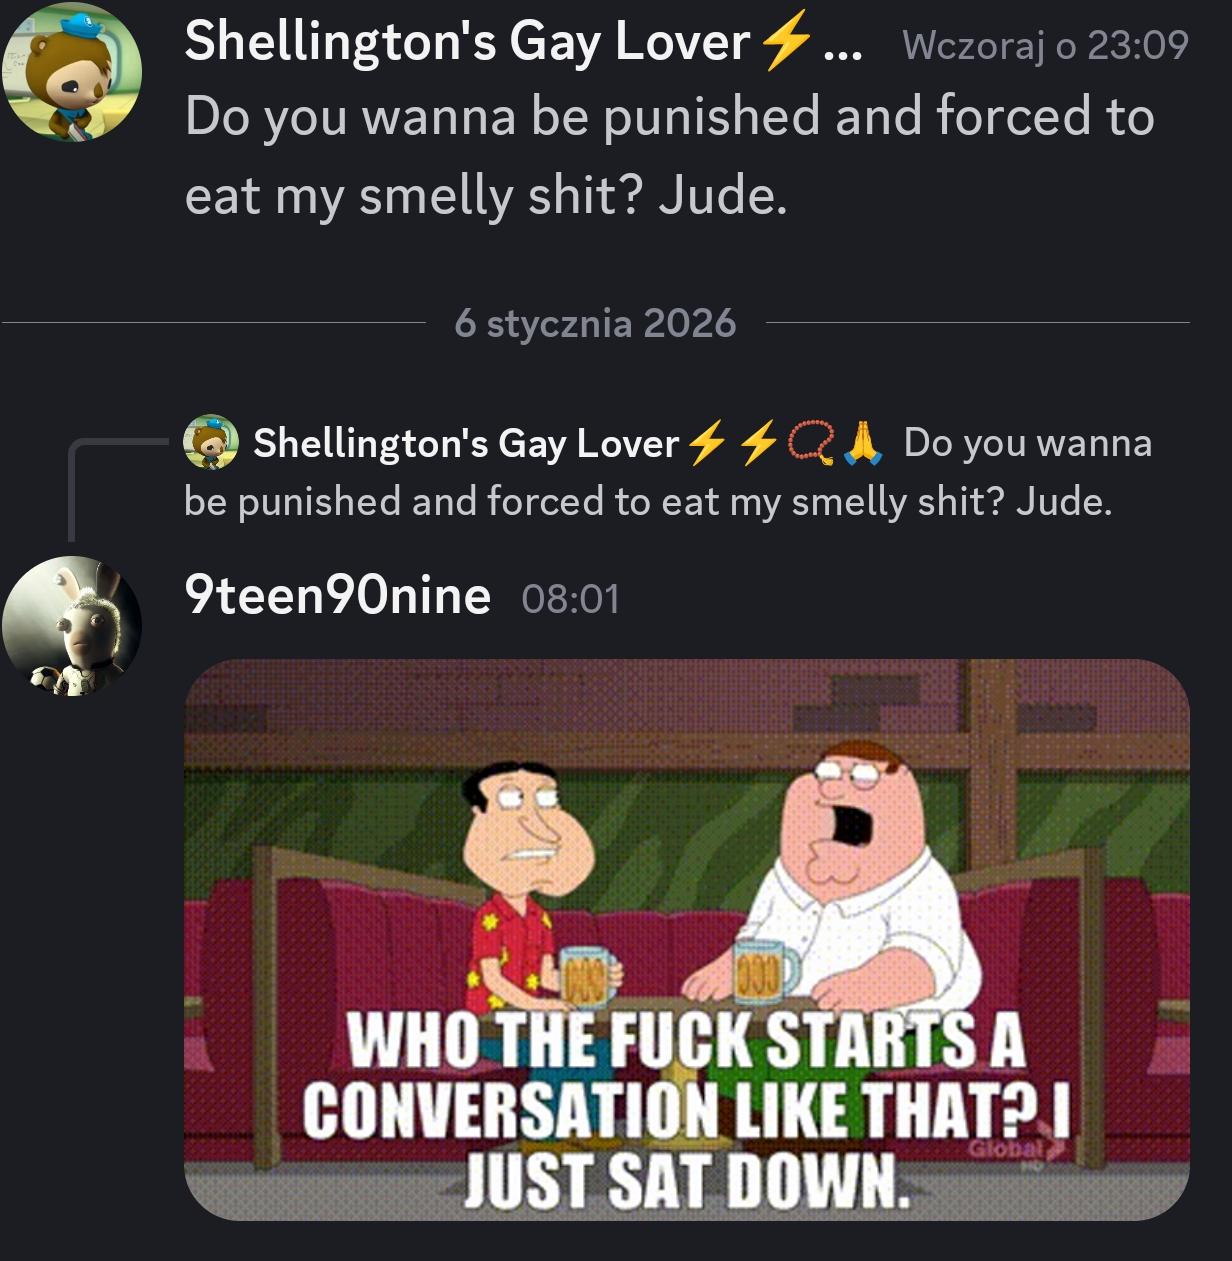Screen dimensions: 1232x1261
Task: Open the Family Guy GIF image
Action: [x=687, y=939]
